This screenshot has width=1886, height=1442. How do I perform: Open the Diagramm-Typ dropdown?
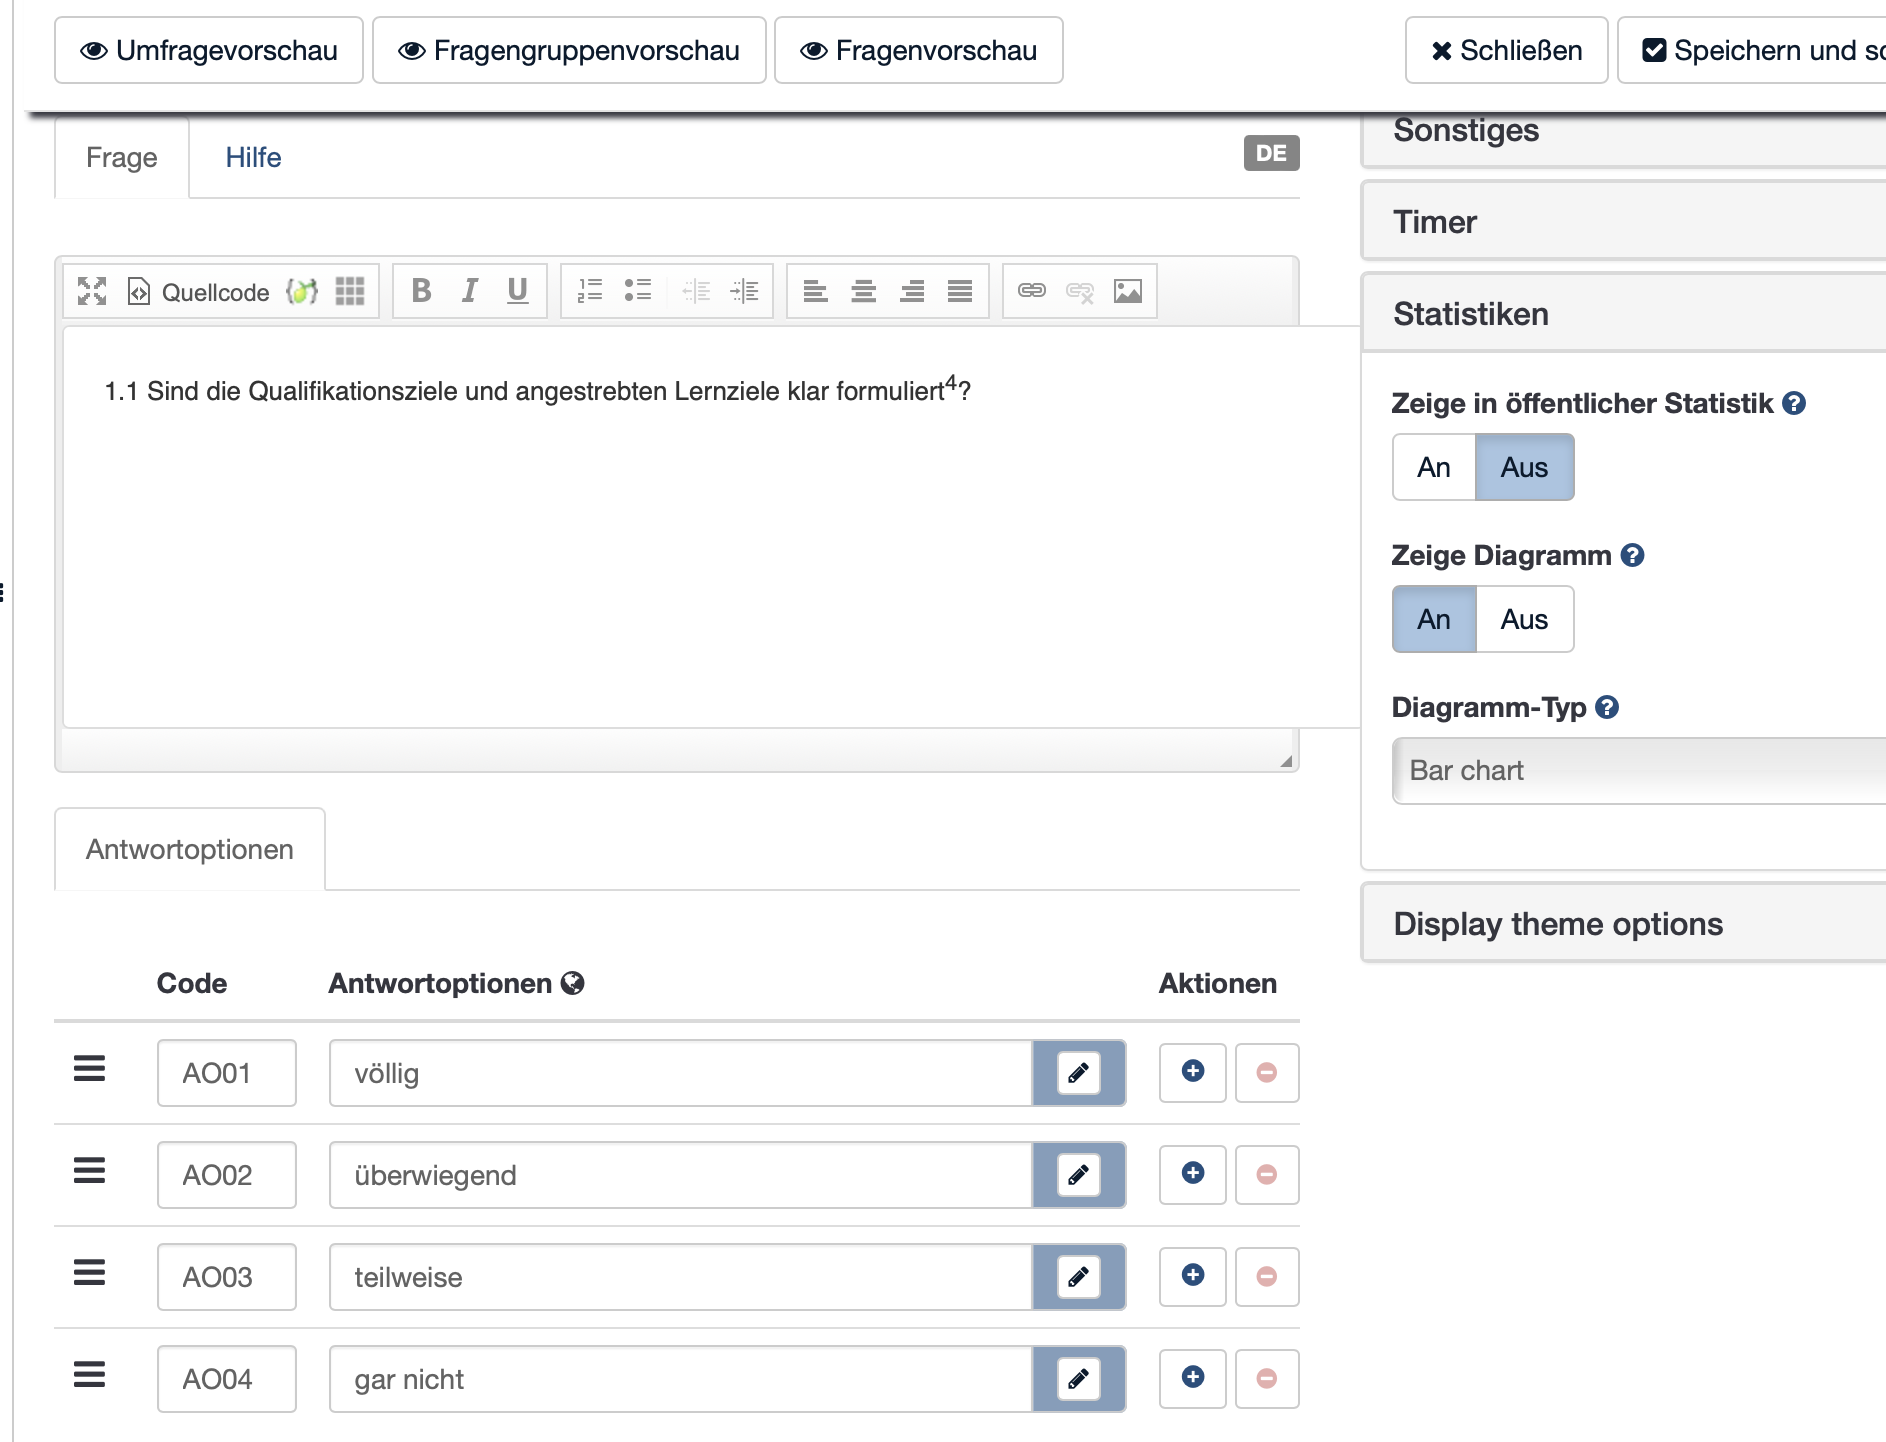click(1638, 770)
